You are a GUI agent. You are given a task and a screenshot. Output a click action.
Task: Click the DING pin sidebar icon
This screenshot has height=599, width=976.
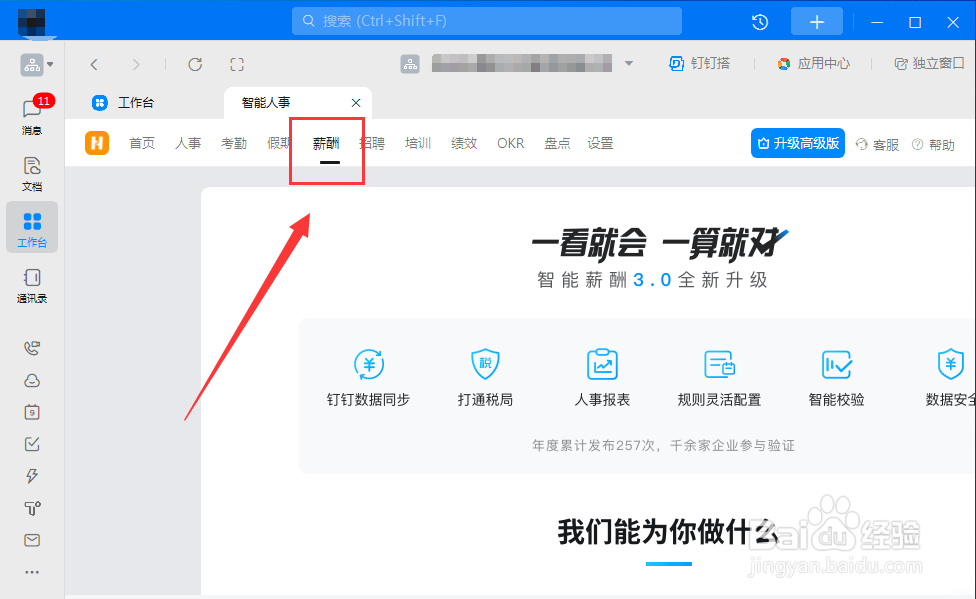pyautogui.click(x=32, y=508)
